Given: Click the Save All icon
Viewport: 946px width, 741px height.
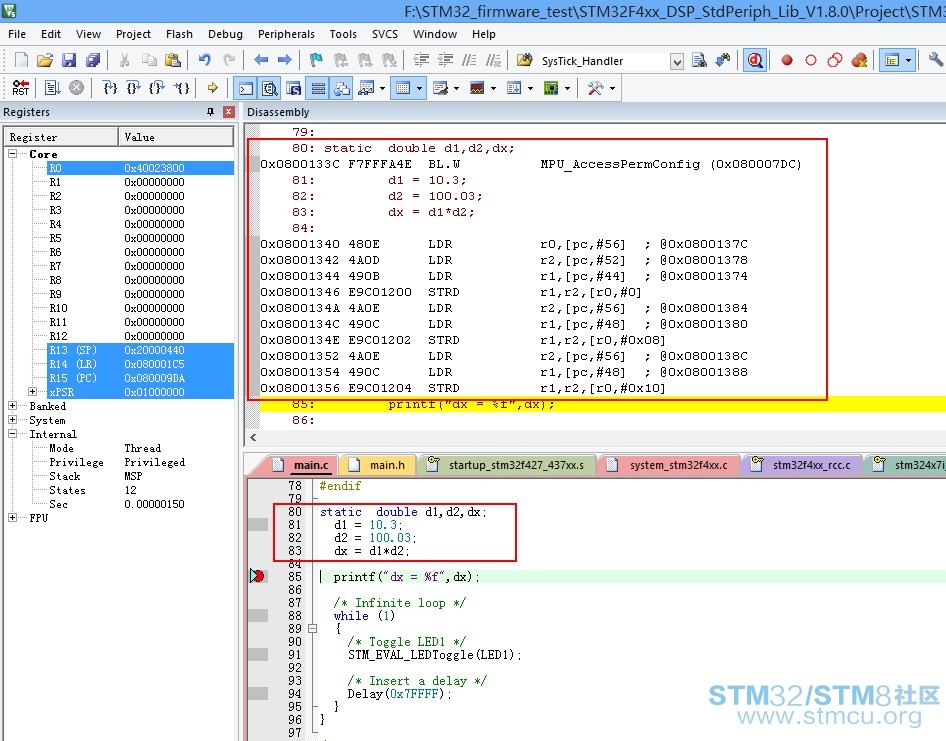Looking at the screenshot, I should point(93,60).
